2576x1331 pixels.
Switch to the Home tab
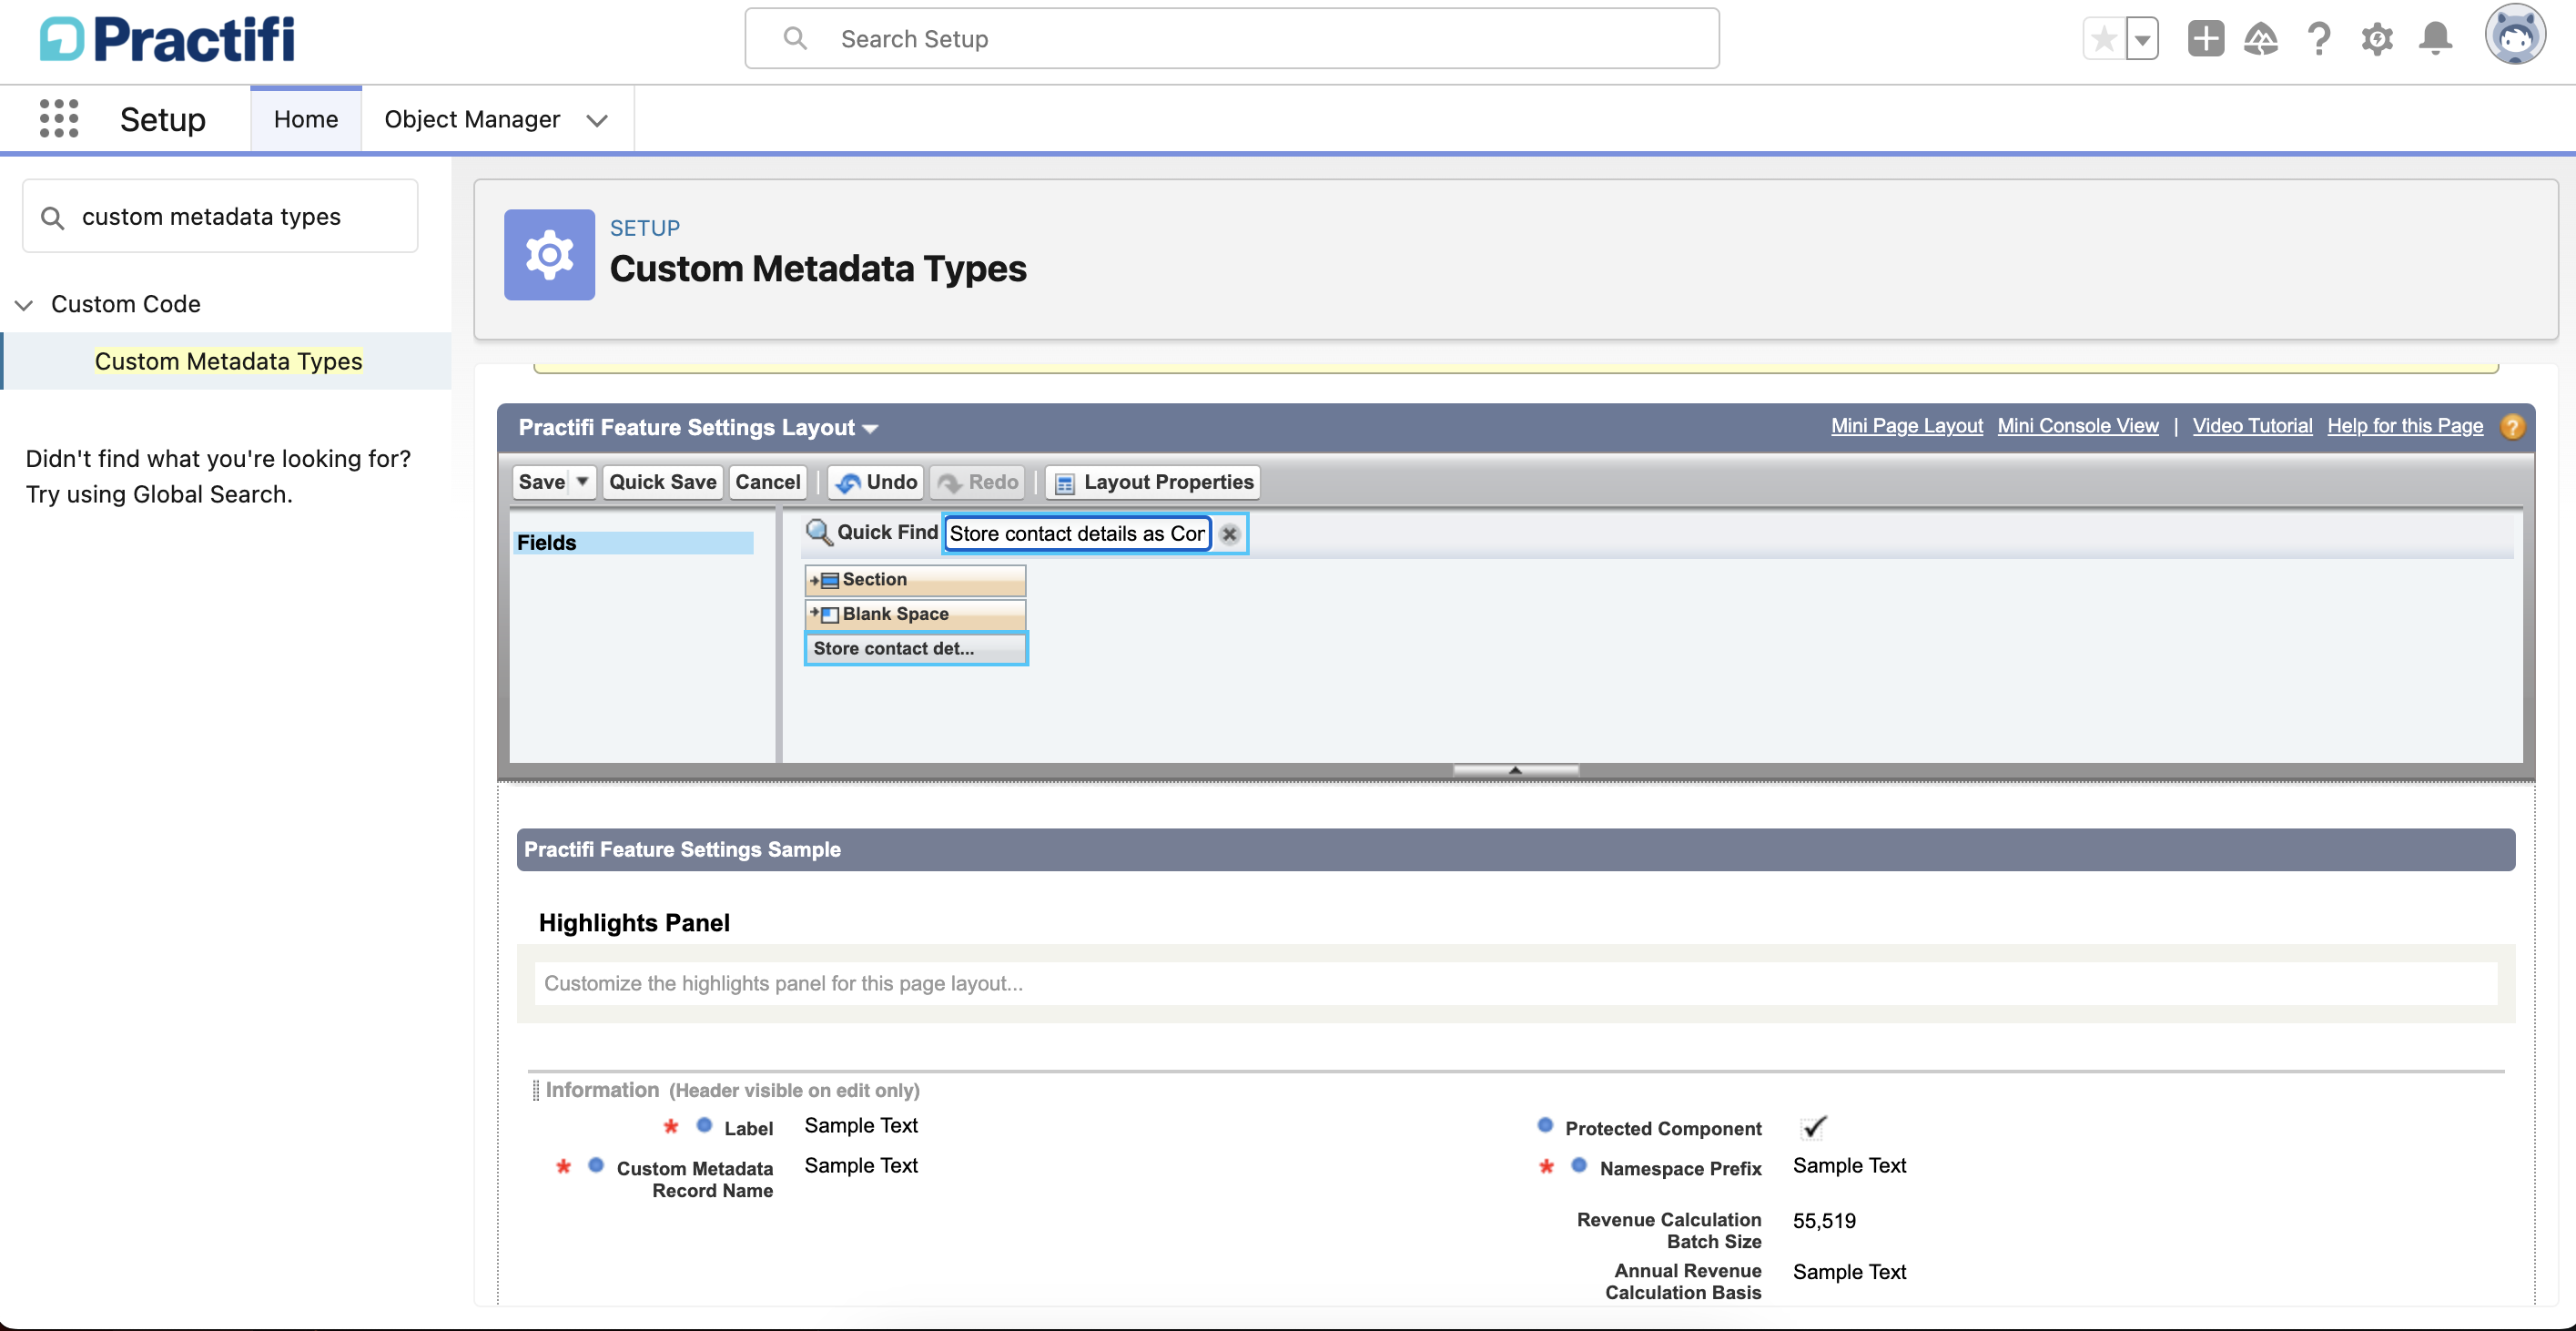point(306,119)
